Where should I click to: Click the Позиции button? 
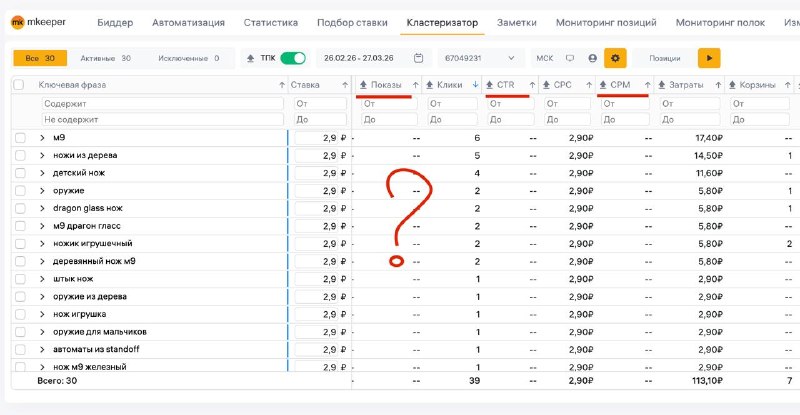coord(665,58)
